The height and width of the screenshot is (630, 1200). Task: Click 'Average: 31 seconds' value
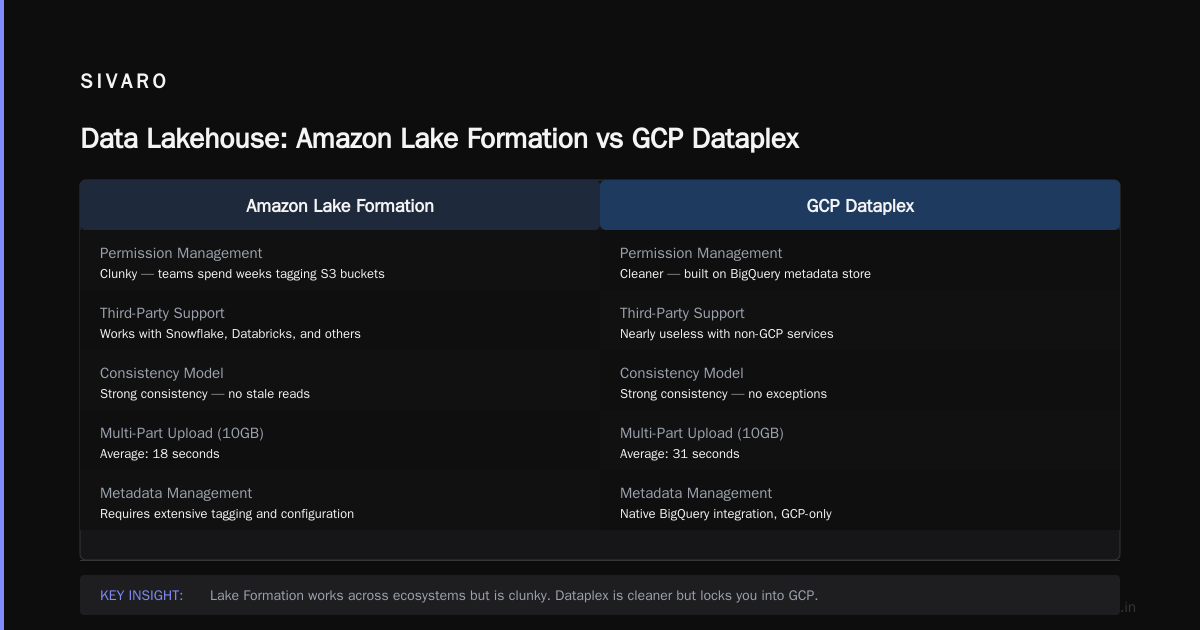pyautogui.click(x=680, y=454)
